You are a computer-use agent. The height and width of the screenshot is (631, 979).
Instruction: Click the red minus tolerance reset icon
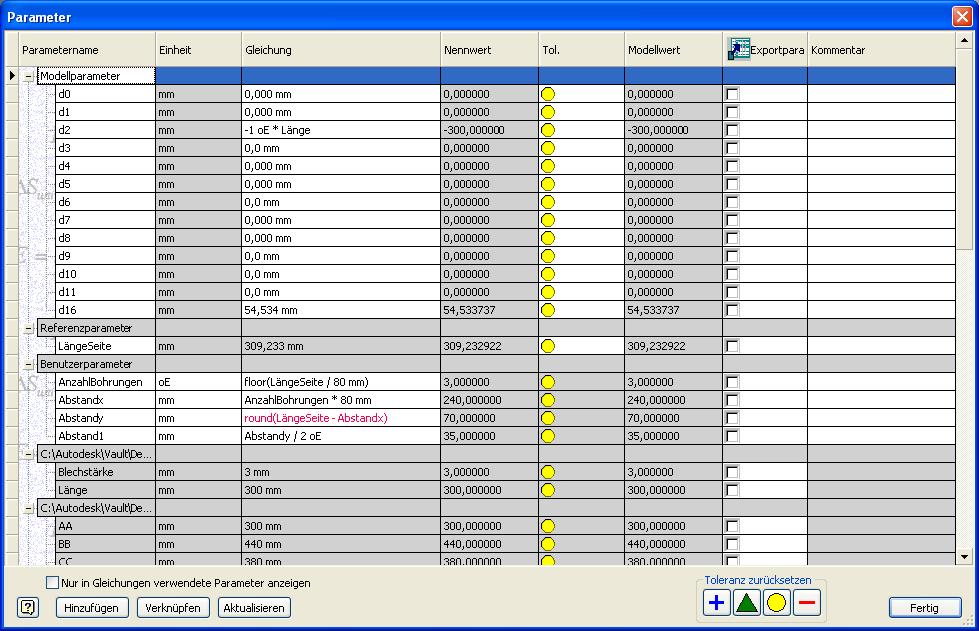807,603
